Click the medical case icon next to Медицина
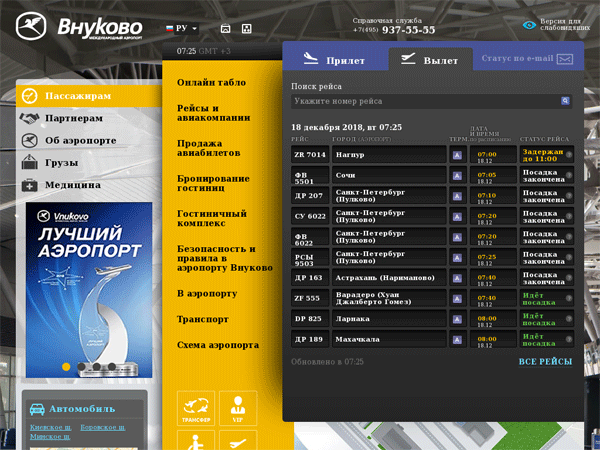The width and height of the screenshot is (600, 450). coord(29,185)
